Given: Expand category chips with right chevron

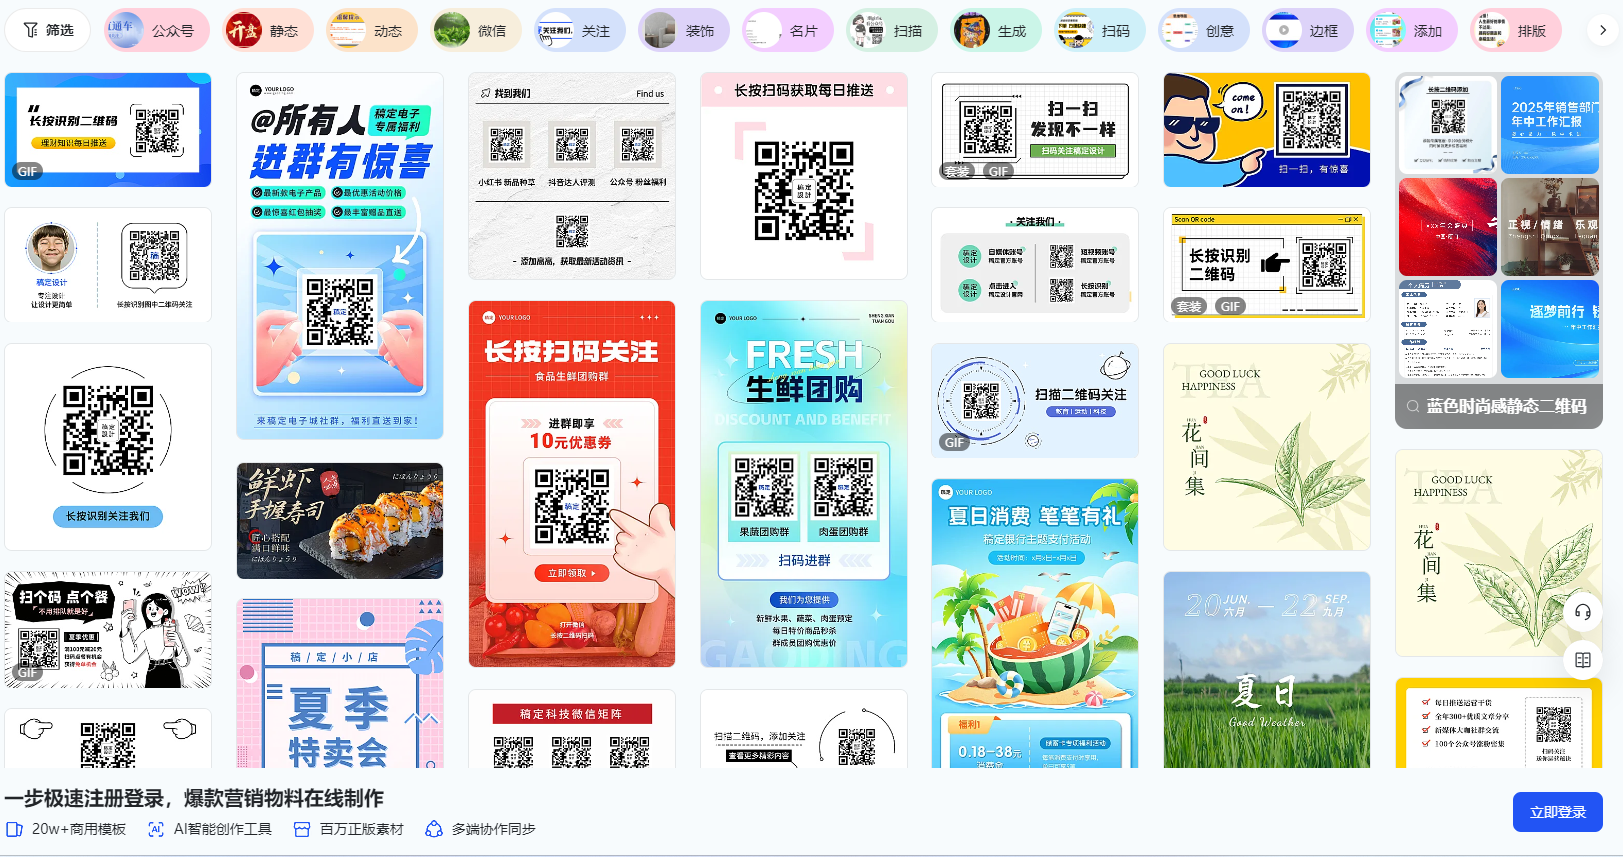Looking at the screenshot, I should 1603,30.
